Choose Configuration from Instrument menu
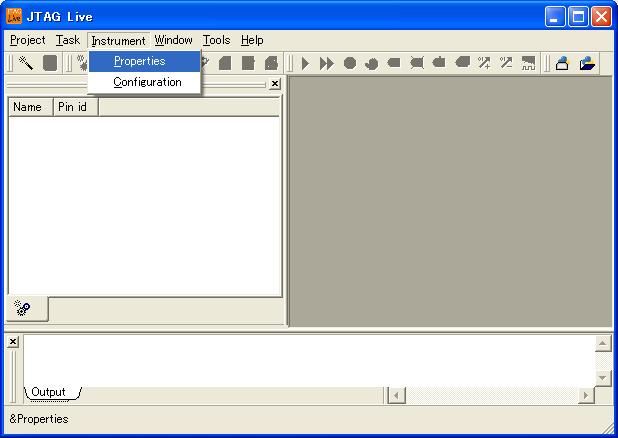Screen dimensions: 618x438 (x=145, y=82)
